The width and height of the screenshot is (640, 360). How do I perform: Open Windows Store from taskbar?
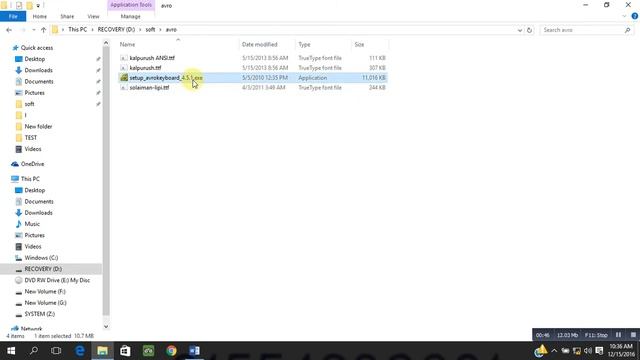tap(125, 351)
